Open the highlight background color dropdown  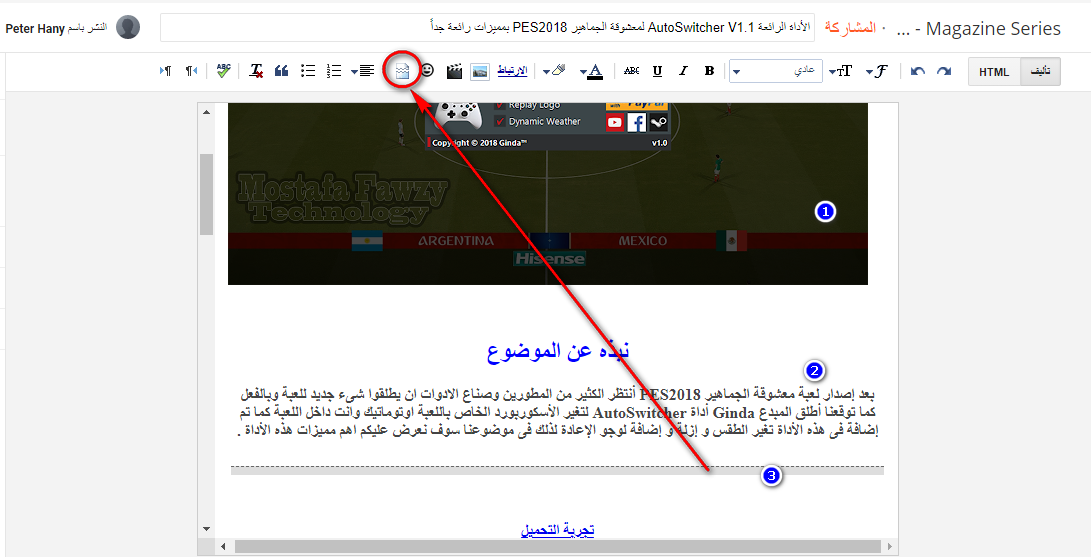[555, 71]
